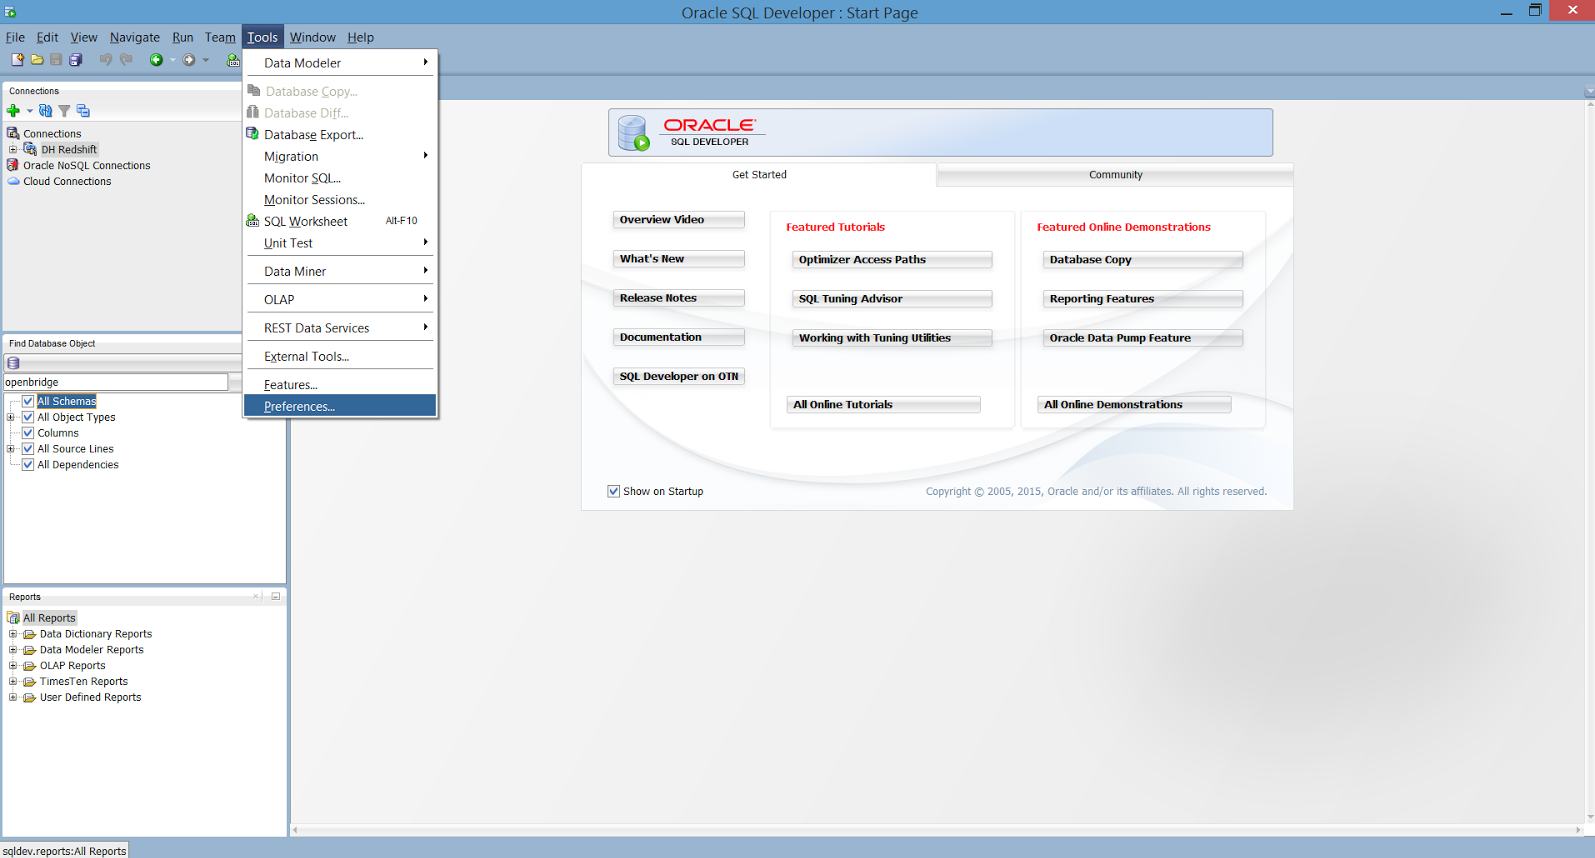Expand the All Object Types tree node

coord(11,417)
